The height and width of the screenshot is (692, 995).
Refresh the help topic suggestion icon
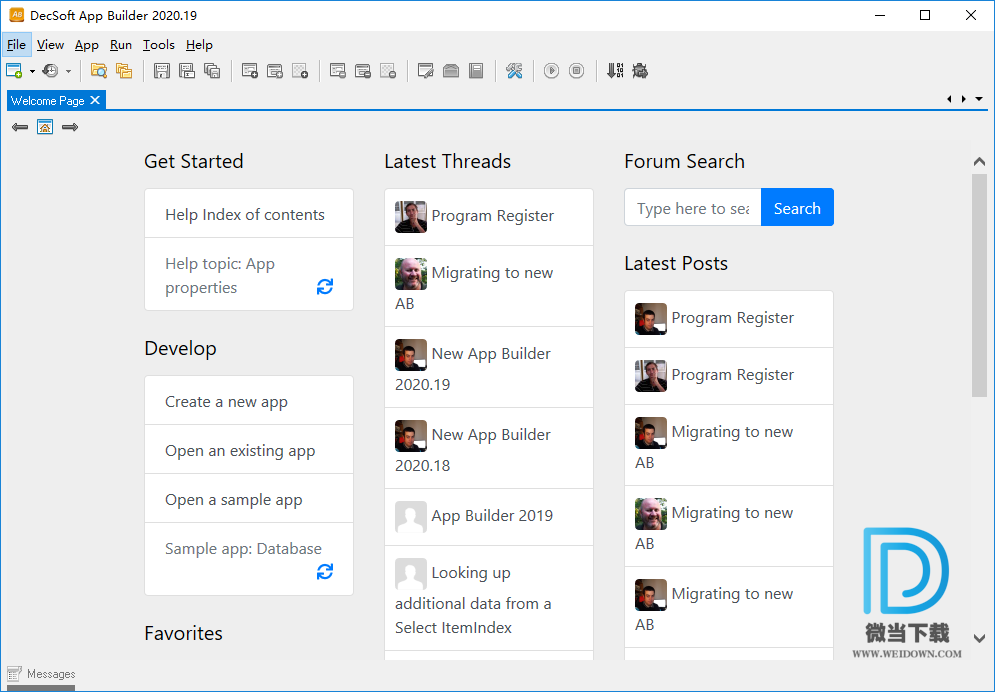325,287
